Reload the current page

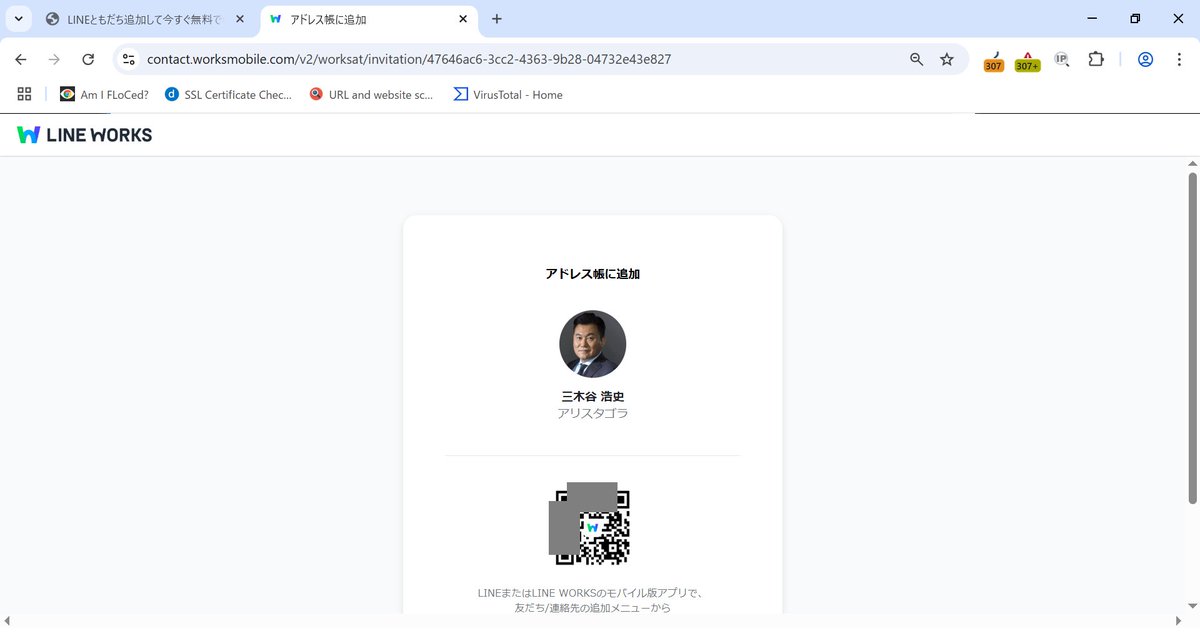pyautogui.click(x=88, y=59)
